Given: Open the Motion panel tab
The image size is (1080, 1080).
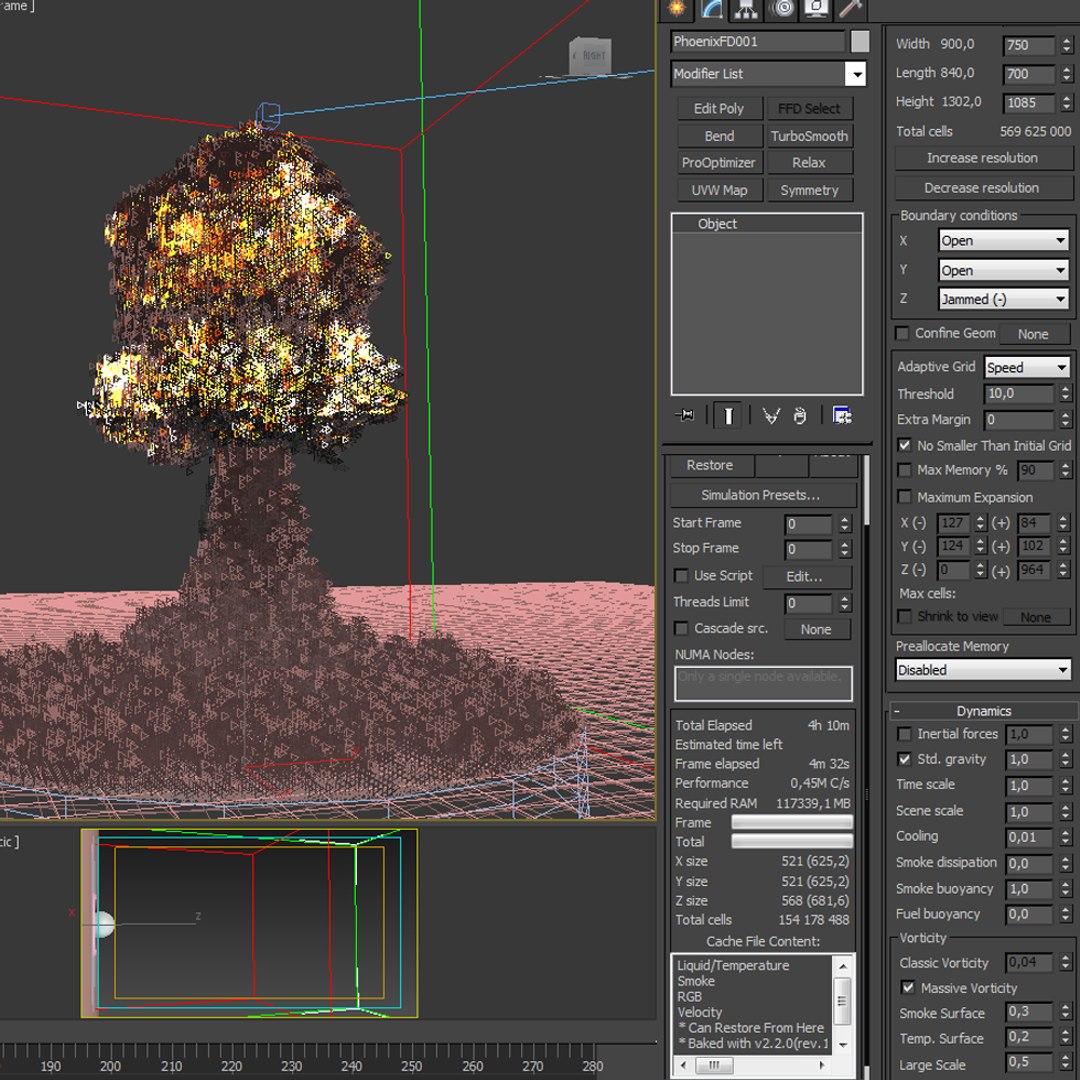Looking at the screenshot, I should coord(782,9).
